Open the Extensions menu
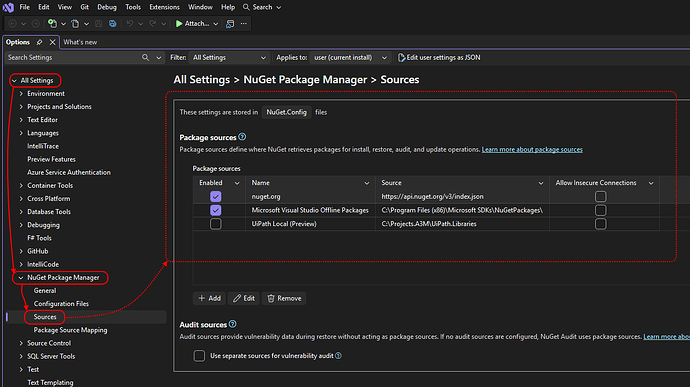 164,7
